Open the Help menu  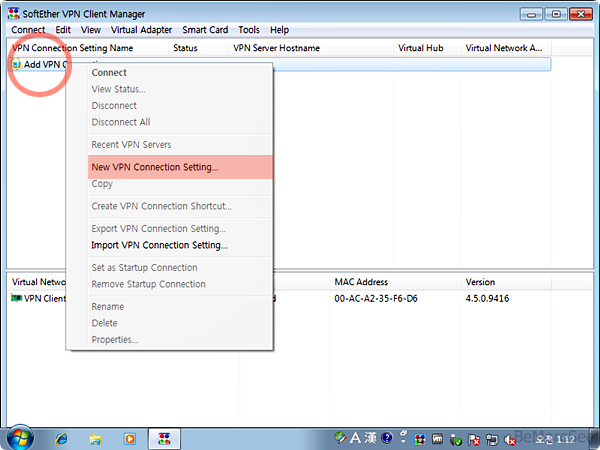click(279, 30)
